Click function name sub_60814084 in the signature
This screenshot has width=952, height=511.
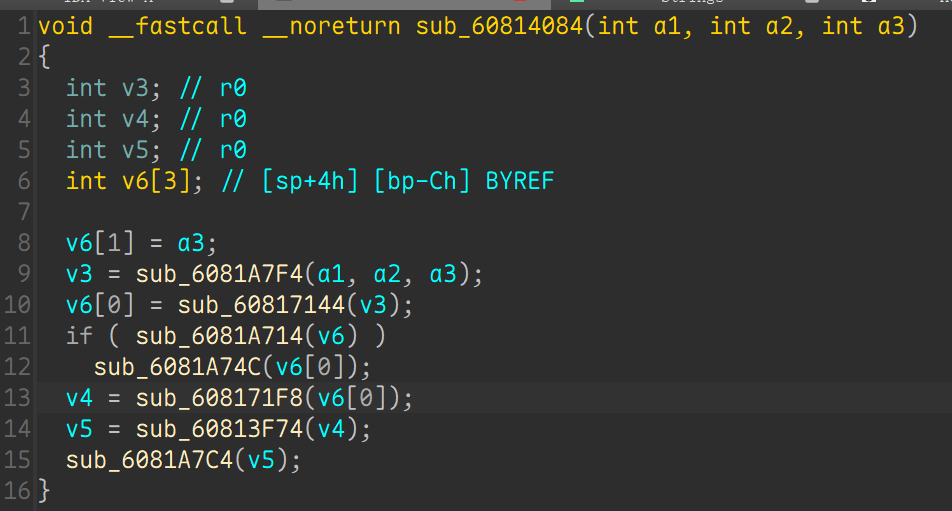(499, 26)
